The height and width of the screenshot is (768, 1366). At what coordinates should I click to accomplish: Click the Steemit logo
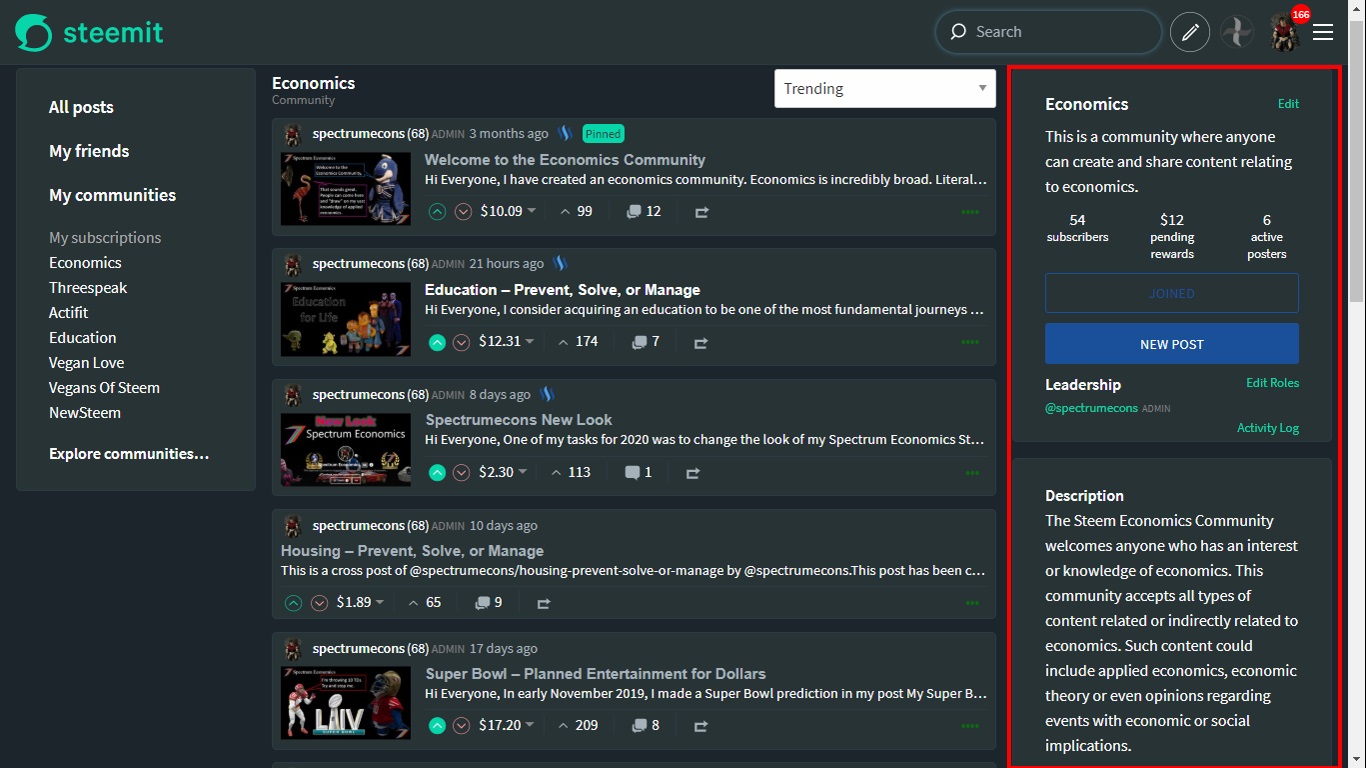89,33
